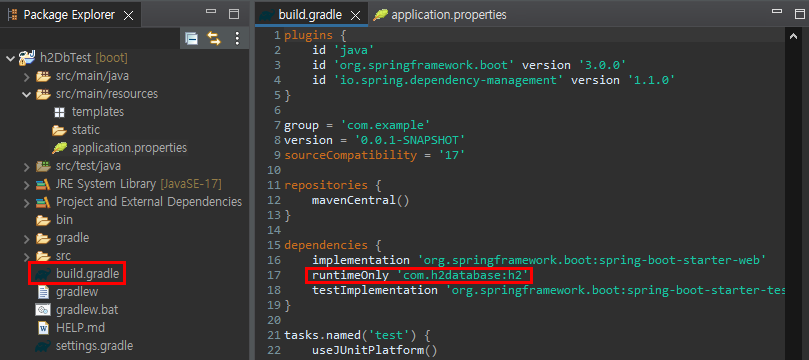Click application.properties leaf icon in tree

click(x=59, y=148)
